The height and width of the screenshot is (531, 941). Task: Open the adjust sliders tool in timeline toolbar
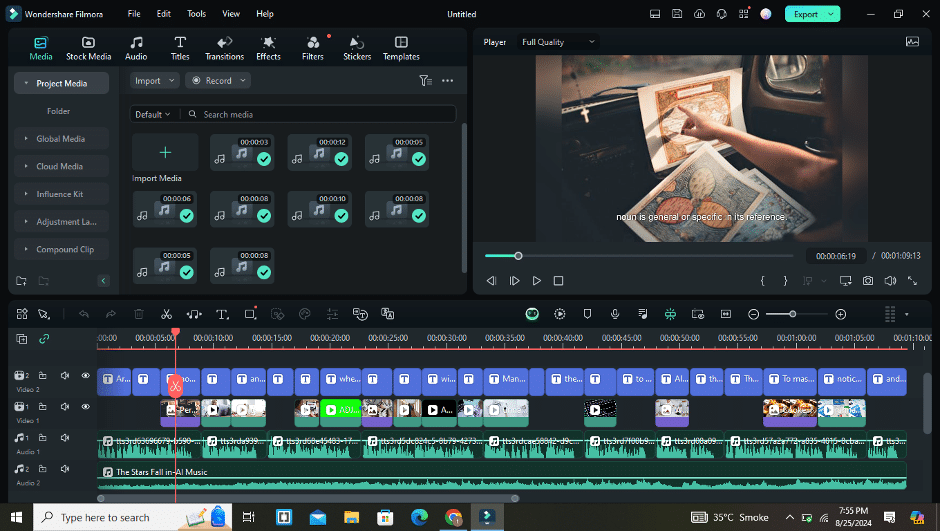(332, 314)
